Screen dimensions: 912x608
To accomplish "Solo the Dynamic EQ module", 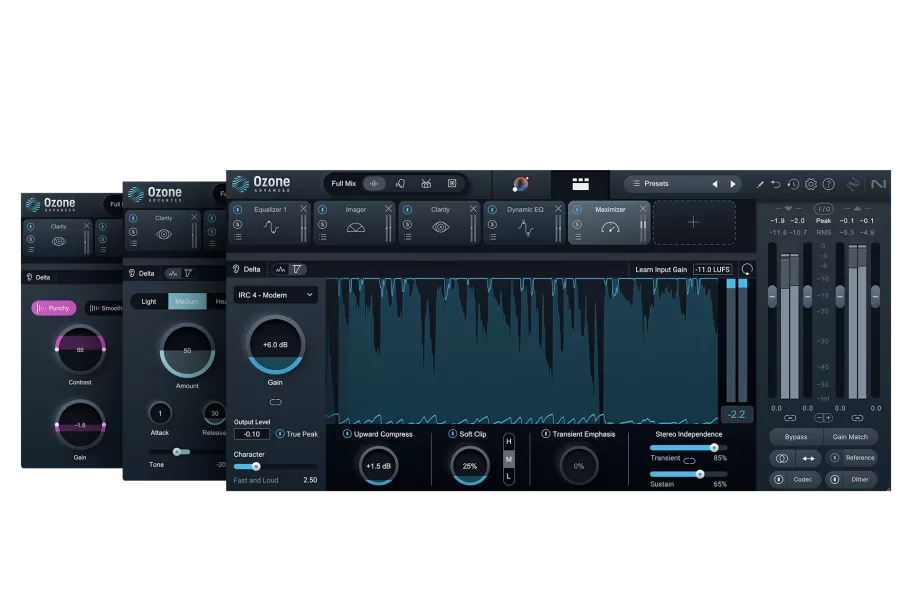I will (x=493, y=225).
